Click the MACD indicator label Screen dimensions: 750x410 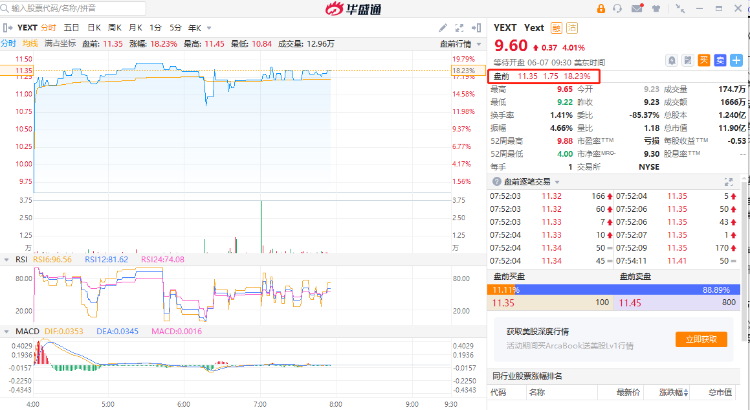[x=27, y=331]
